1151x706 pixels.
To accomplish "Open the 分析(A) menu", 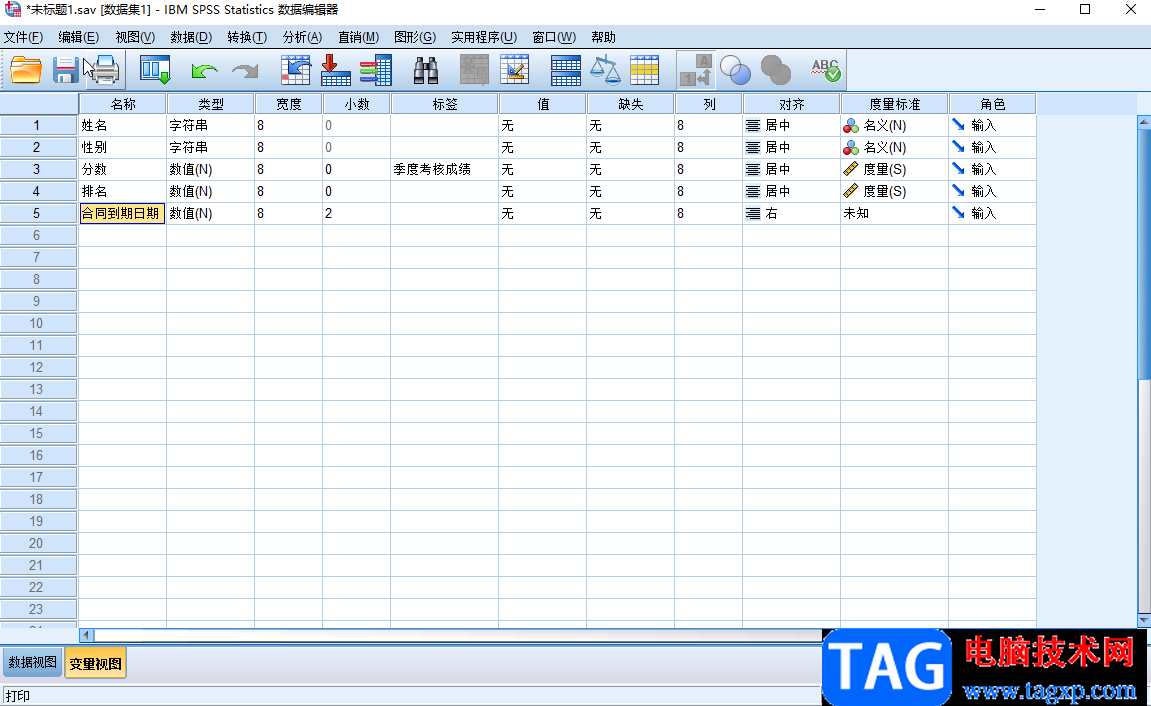I will coord(302,37).
